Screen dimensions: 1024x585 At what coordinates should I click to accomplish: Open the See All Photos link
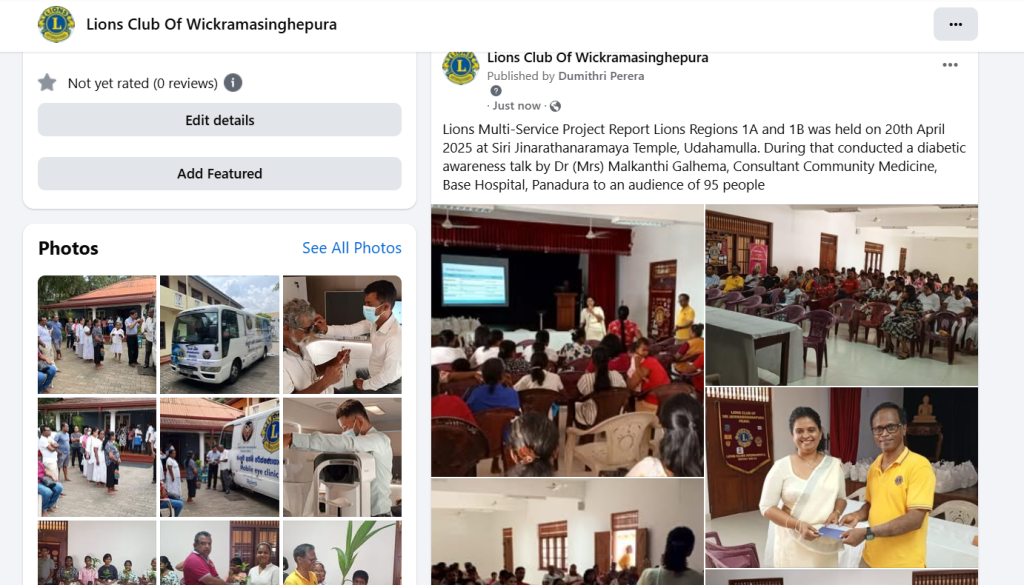[x=351, y=248]
